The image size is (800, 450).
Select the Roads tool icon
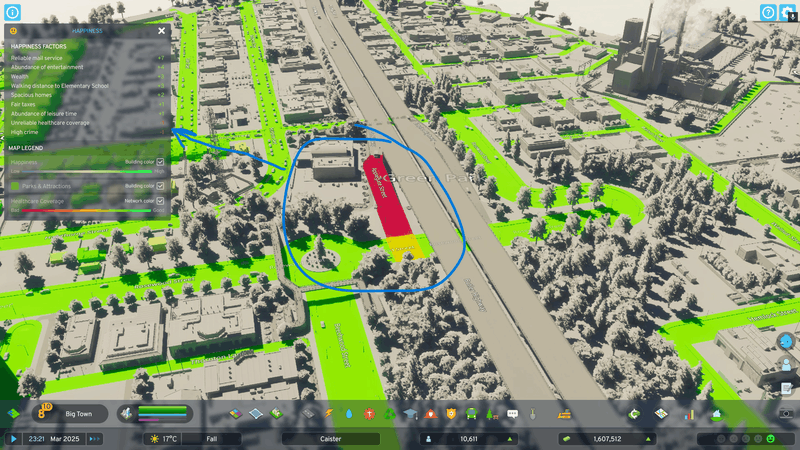click(x=308, y=414)
